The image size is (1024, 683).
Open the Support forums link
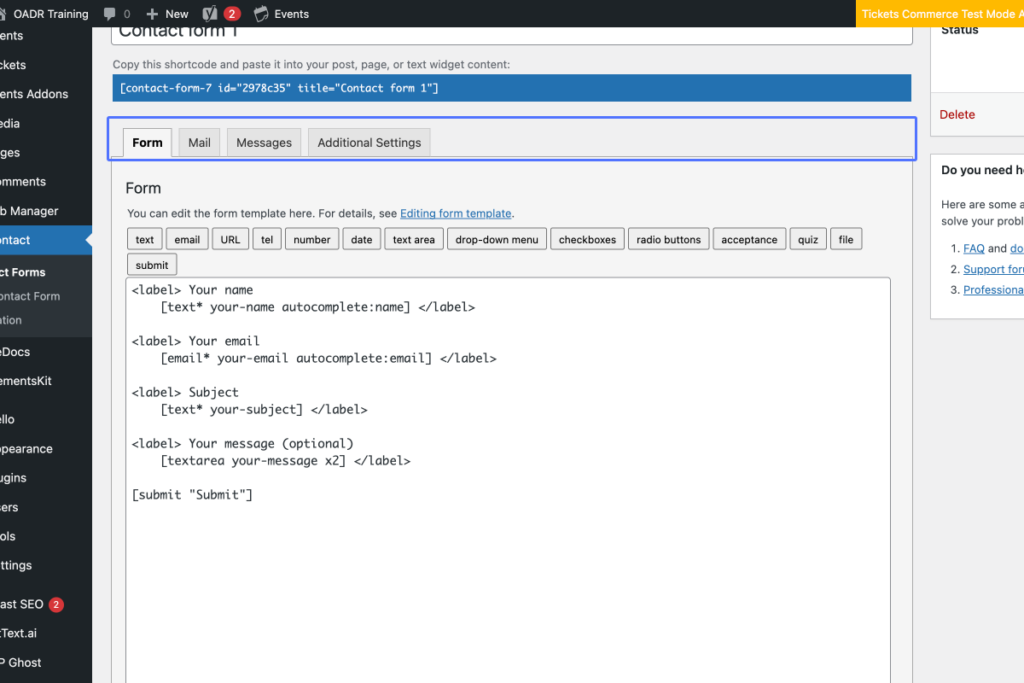coord(993,269)
